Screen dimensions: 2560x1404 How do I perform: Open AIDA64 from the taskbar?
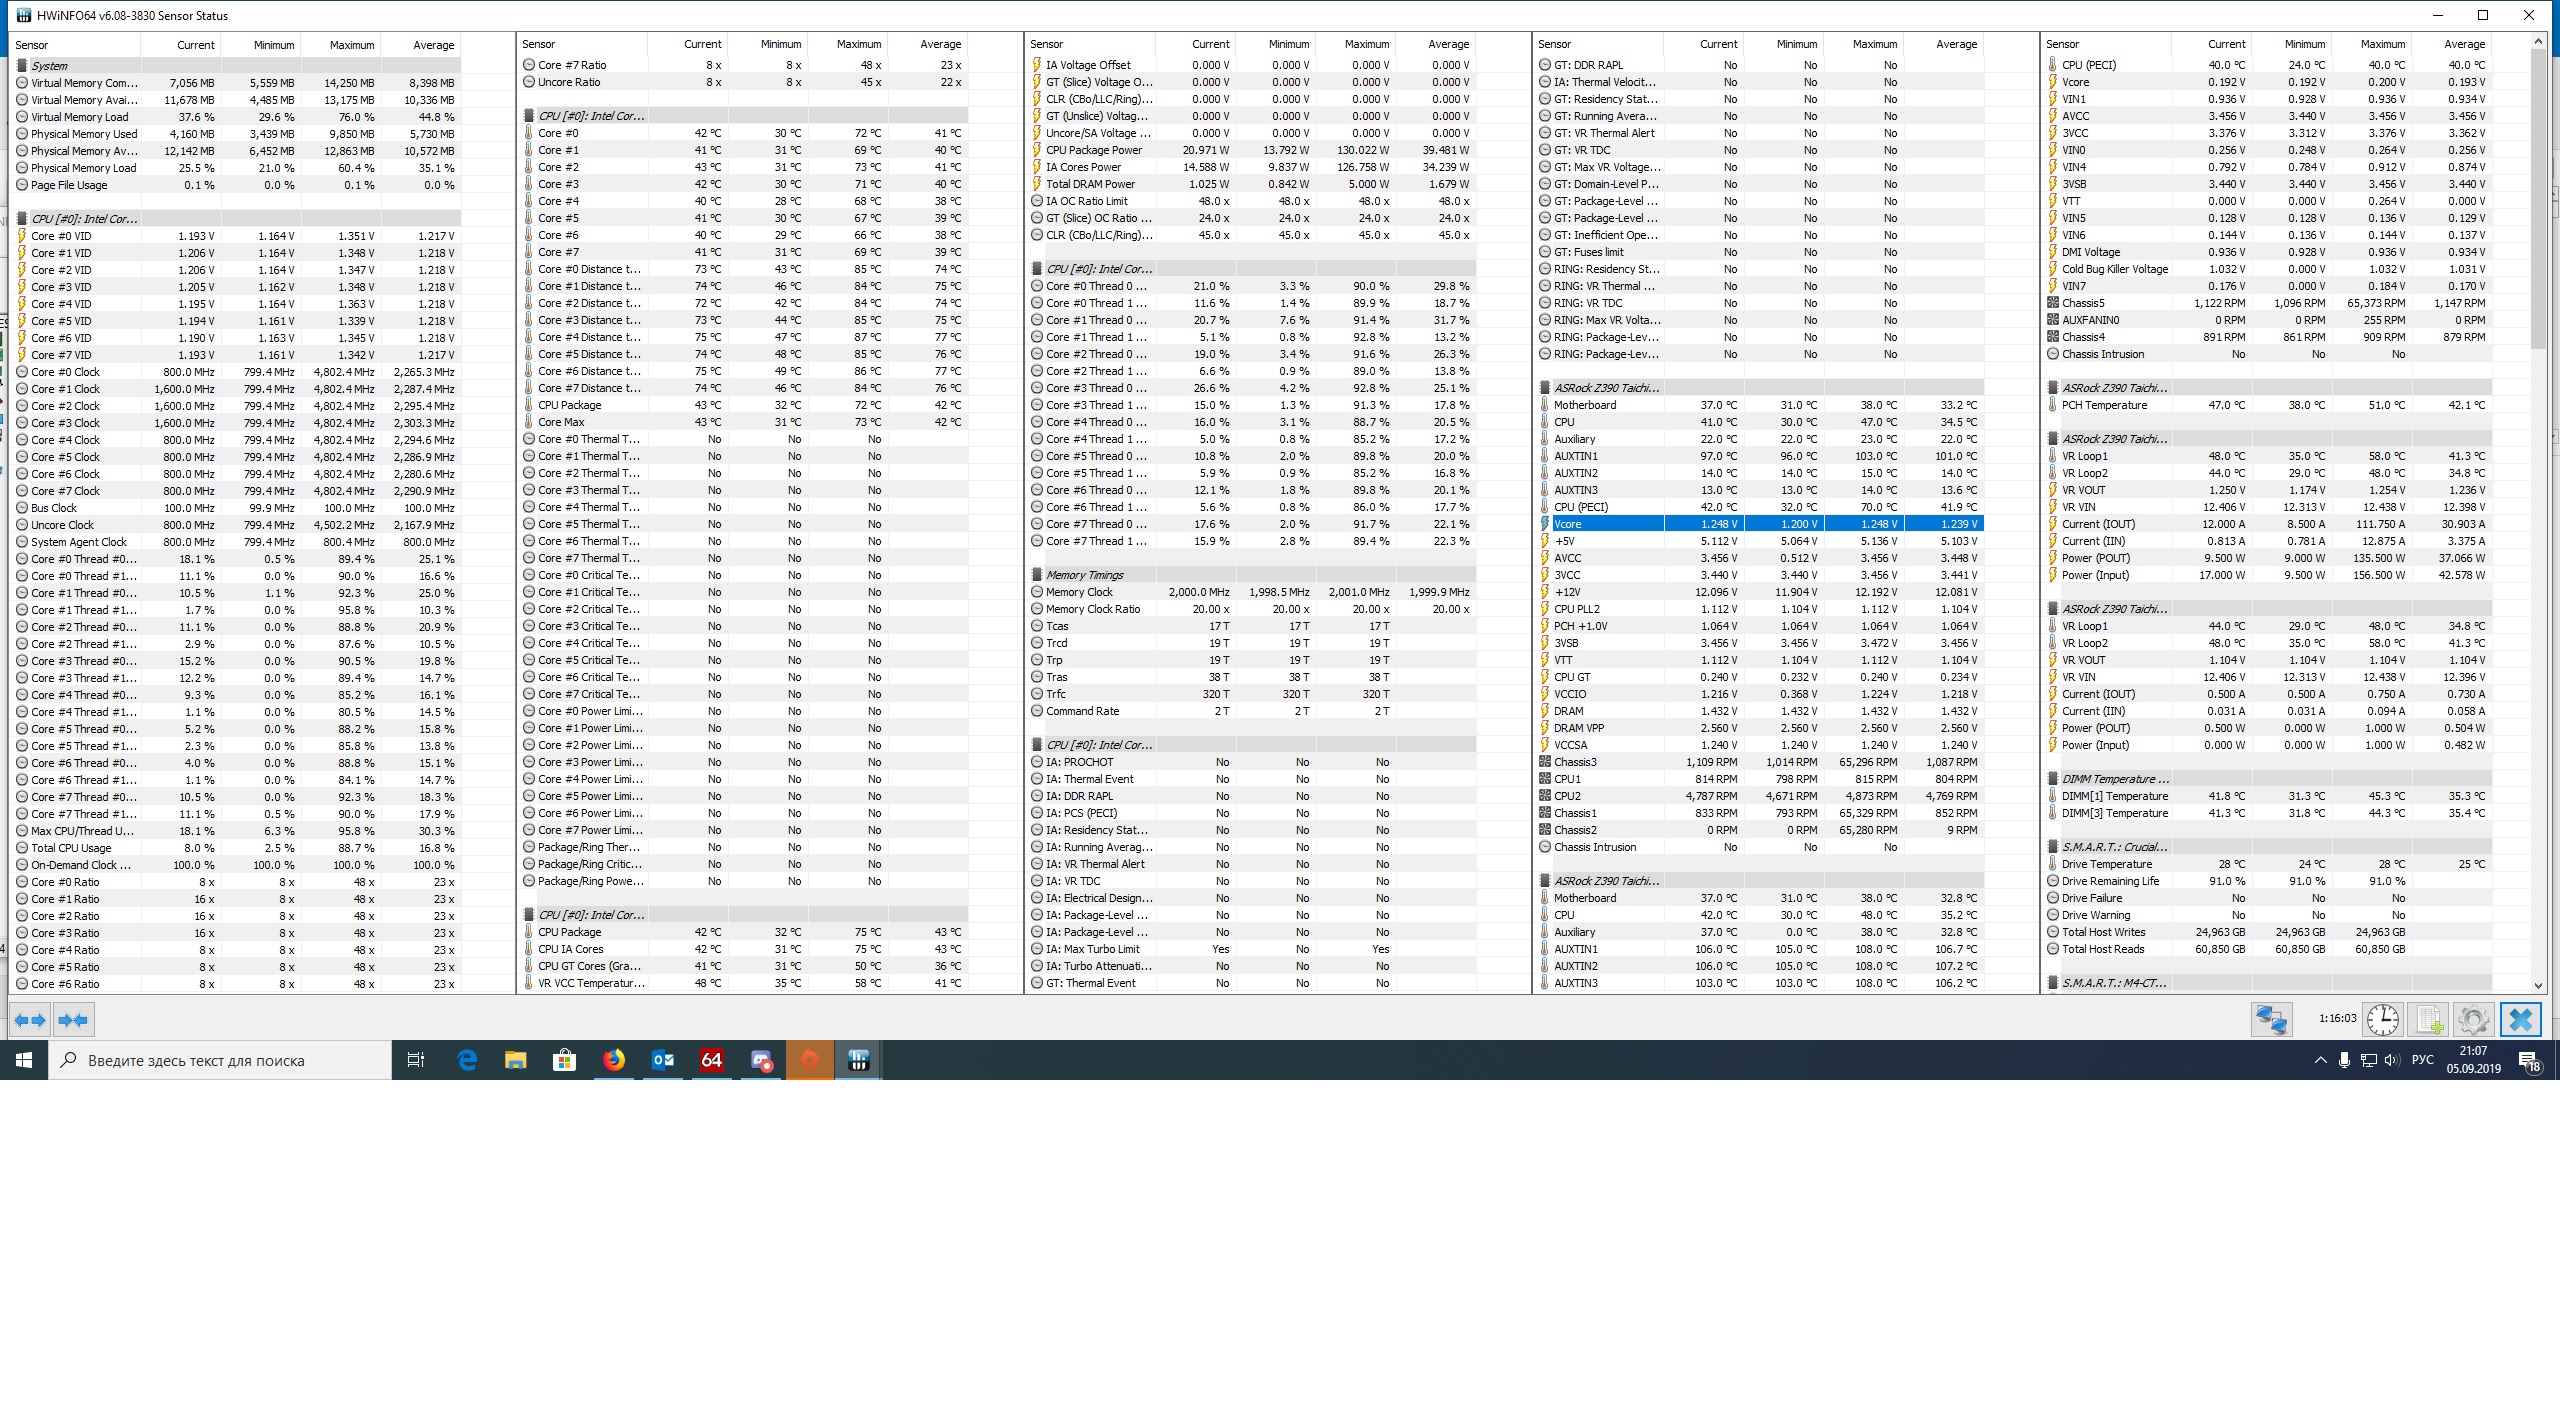[x=711, y=1060]
